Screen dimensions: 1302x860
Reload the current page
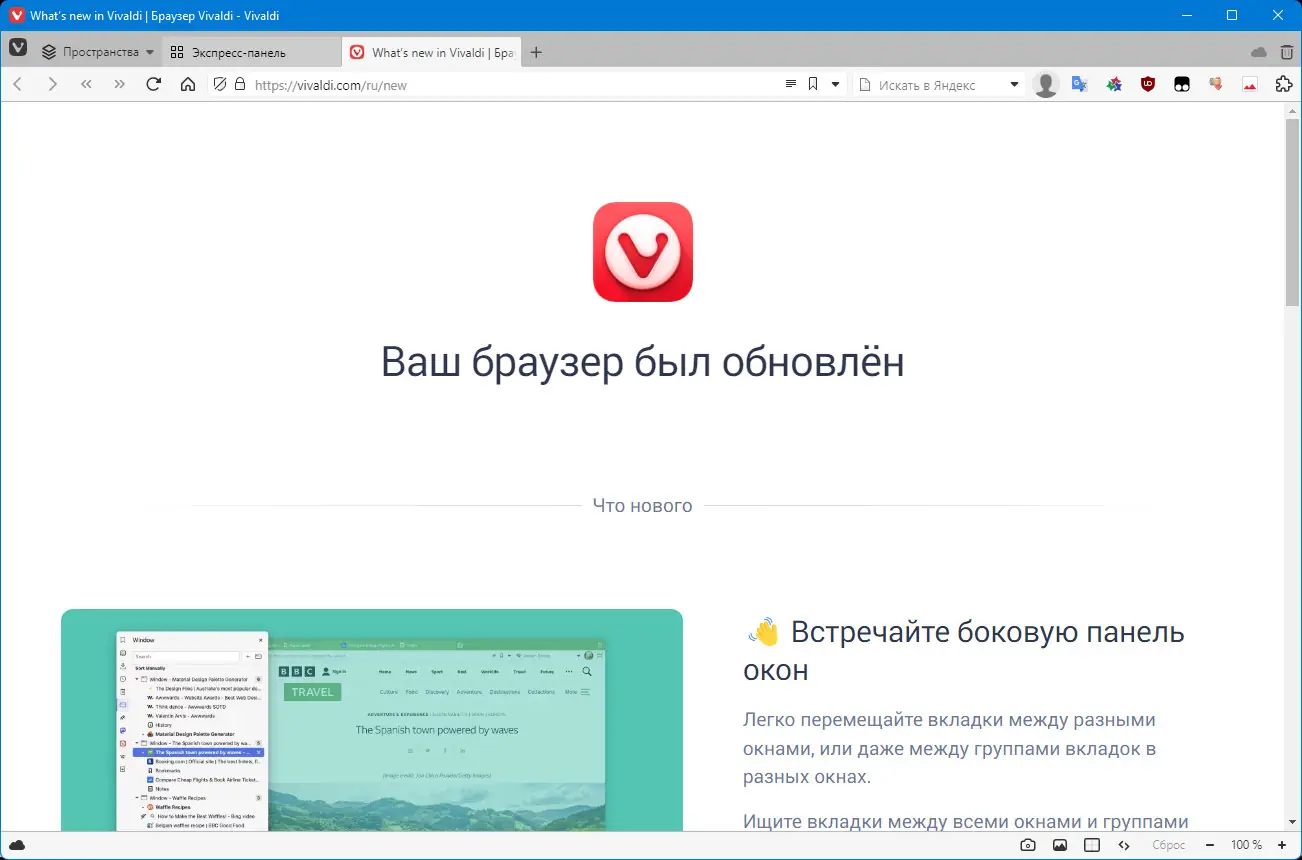coord(153,85)
